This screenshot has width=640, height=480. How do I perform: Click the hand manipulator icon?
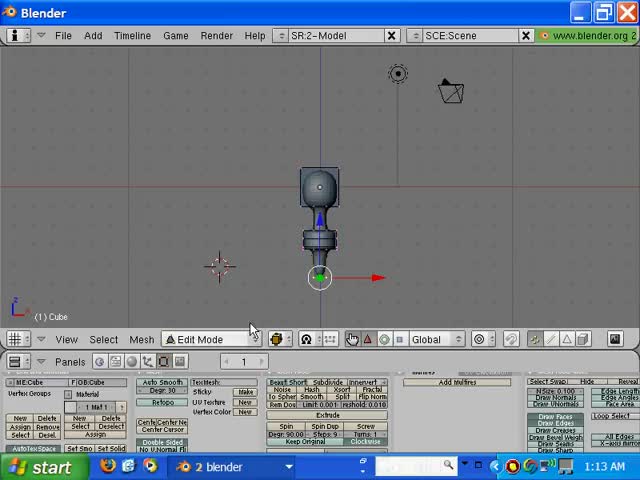click(352, 339)
